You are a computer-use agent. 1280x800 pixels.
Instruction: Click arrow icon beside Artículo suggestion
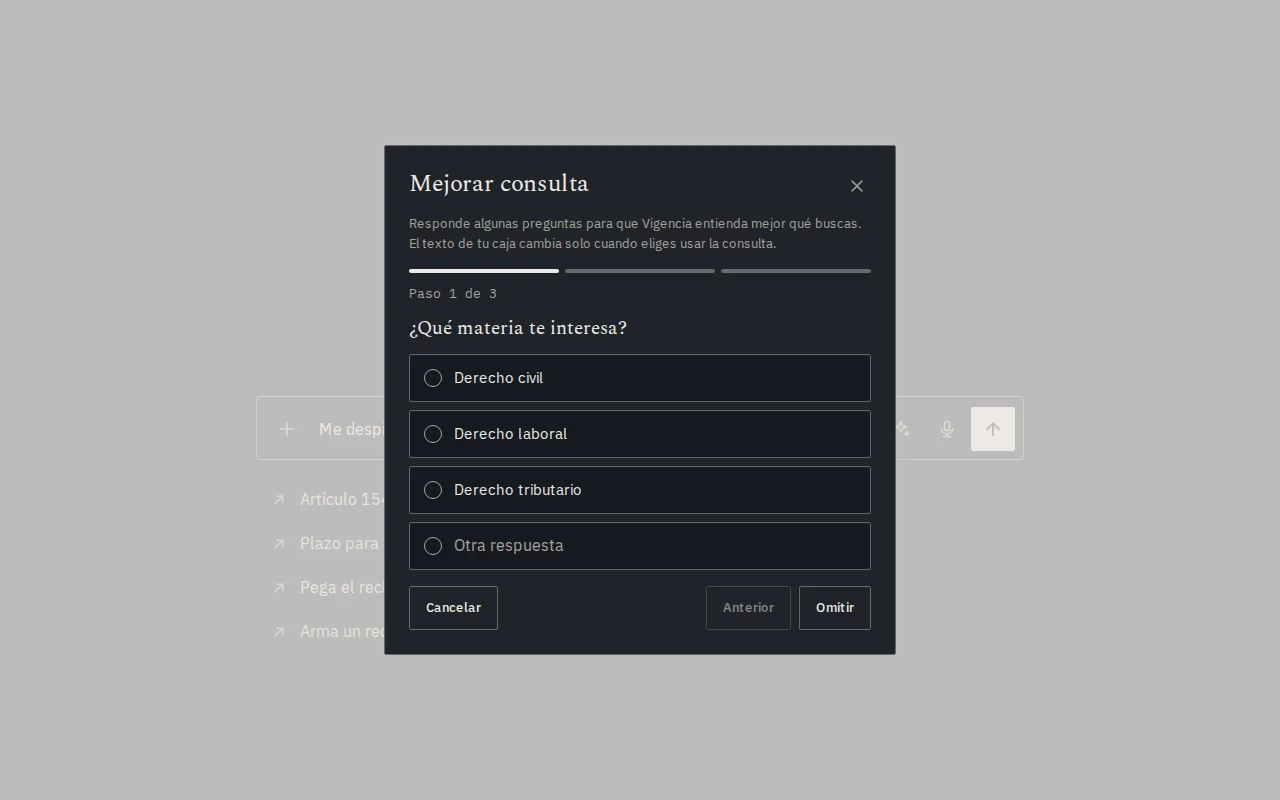[x=279, y=500]
